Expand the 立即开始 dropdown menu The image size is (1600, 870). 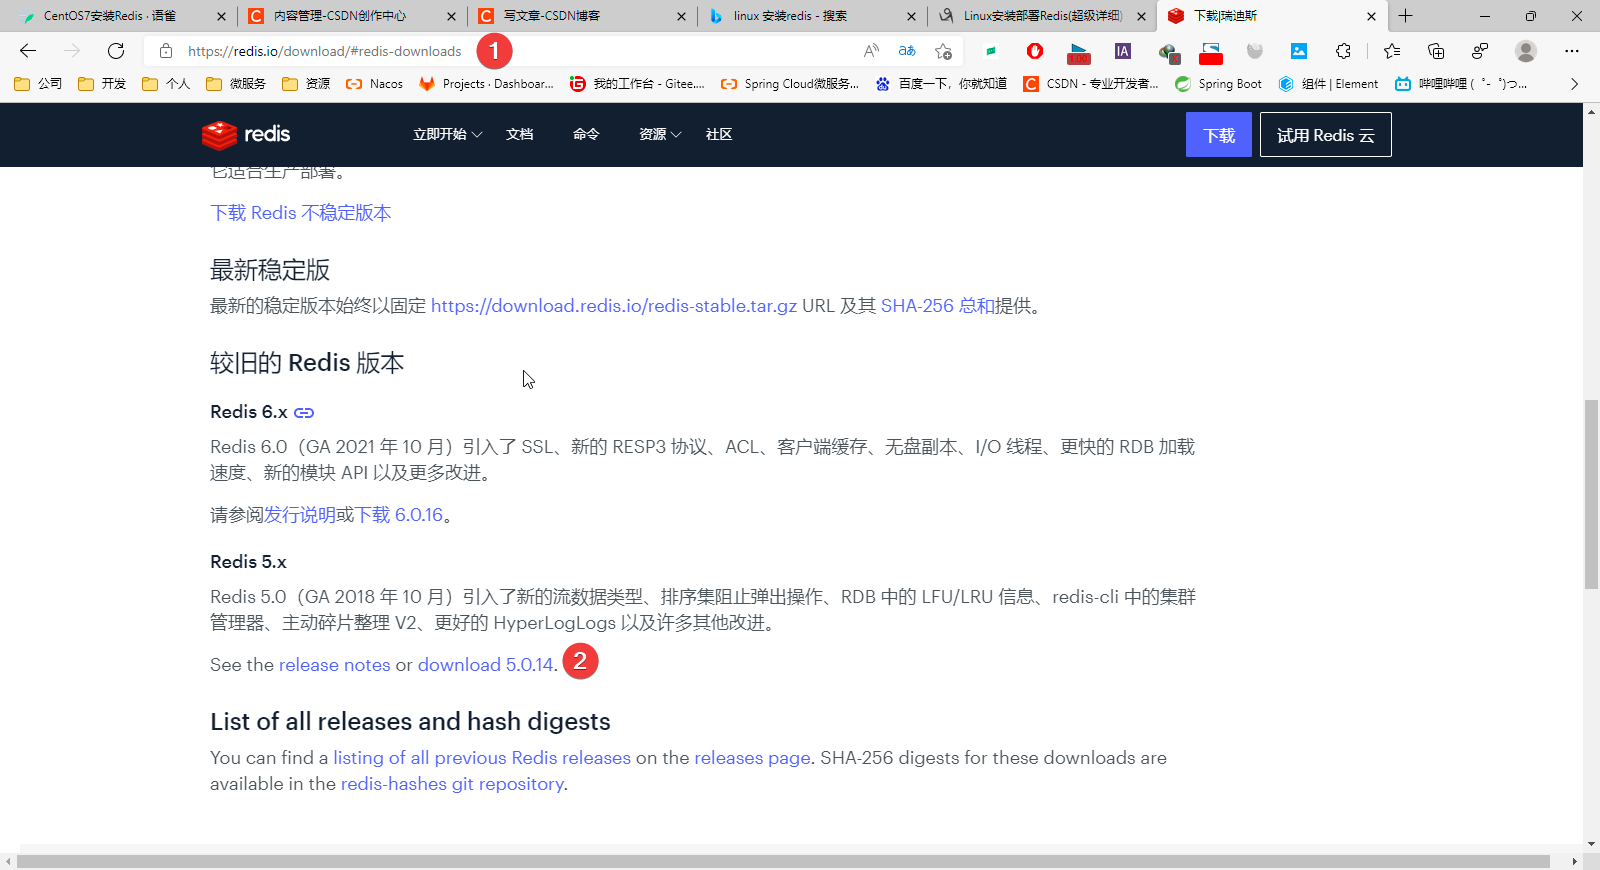[x=447, y=134]
